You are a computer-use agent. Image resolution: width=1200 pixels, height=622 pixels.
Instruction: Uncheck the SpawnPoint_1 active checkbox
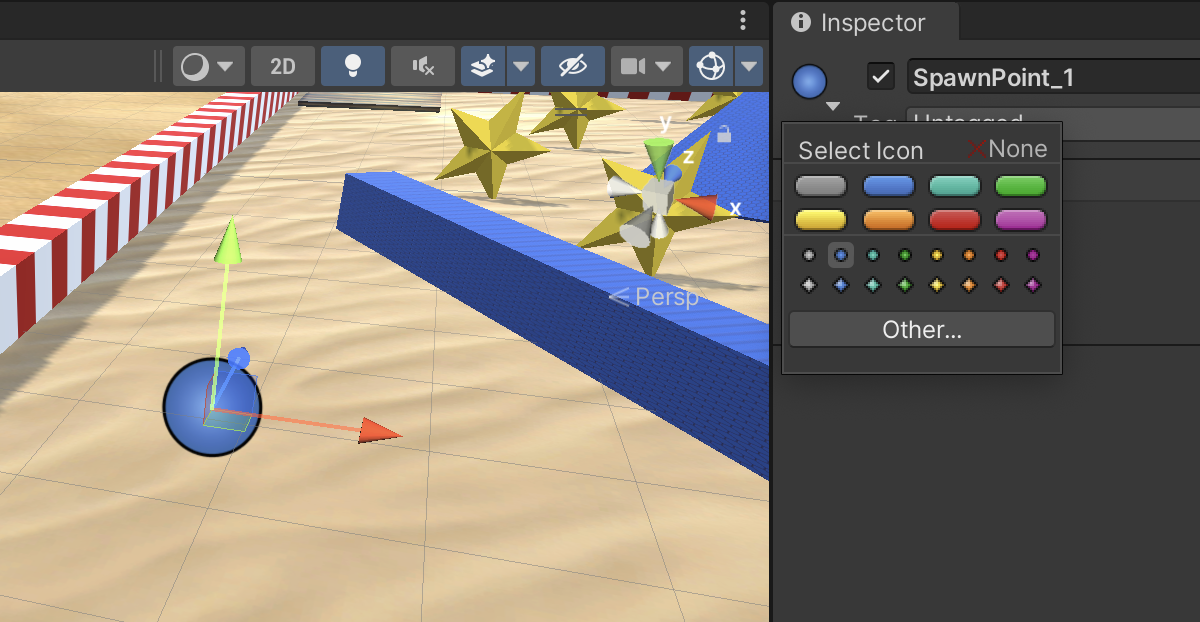pos(881,76)
